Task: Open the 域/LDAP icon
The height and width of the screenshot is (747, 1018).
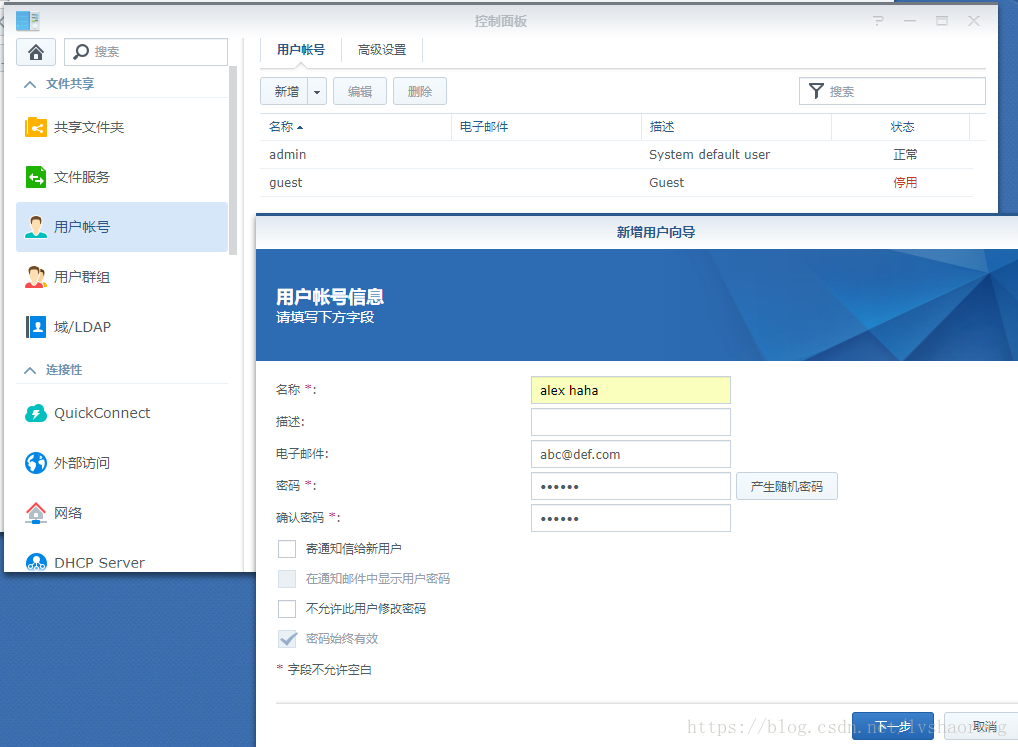Action: [36, 327]
